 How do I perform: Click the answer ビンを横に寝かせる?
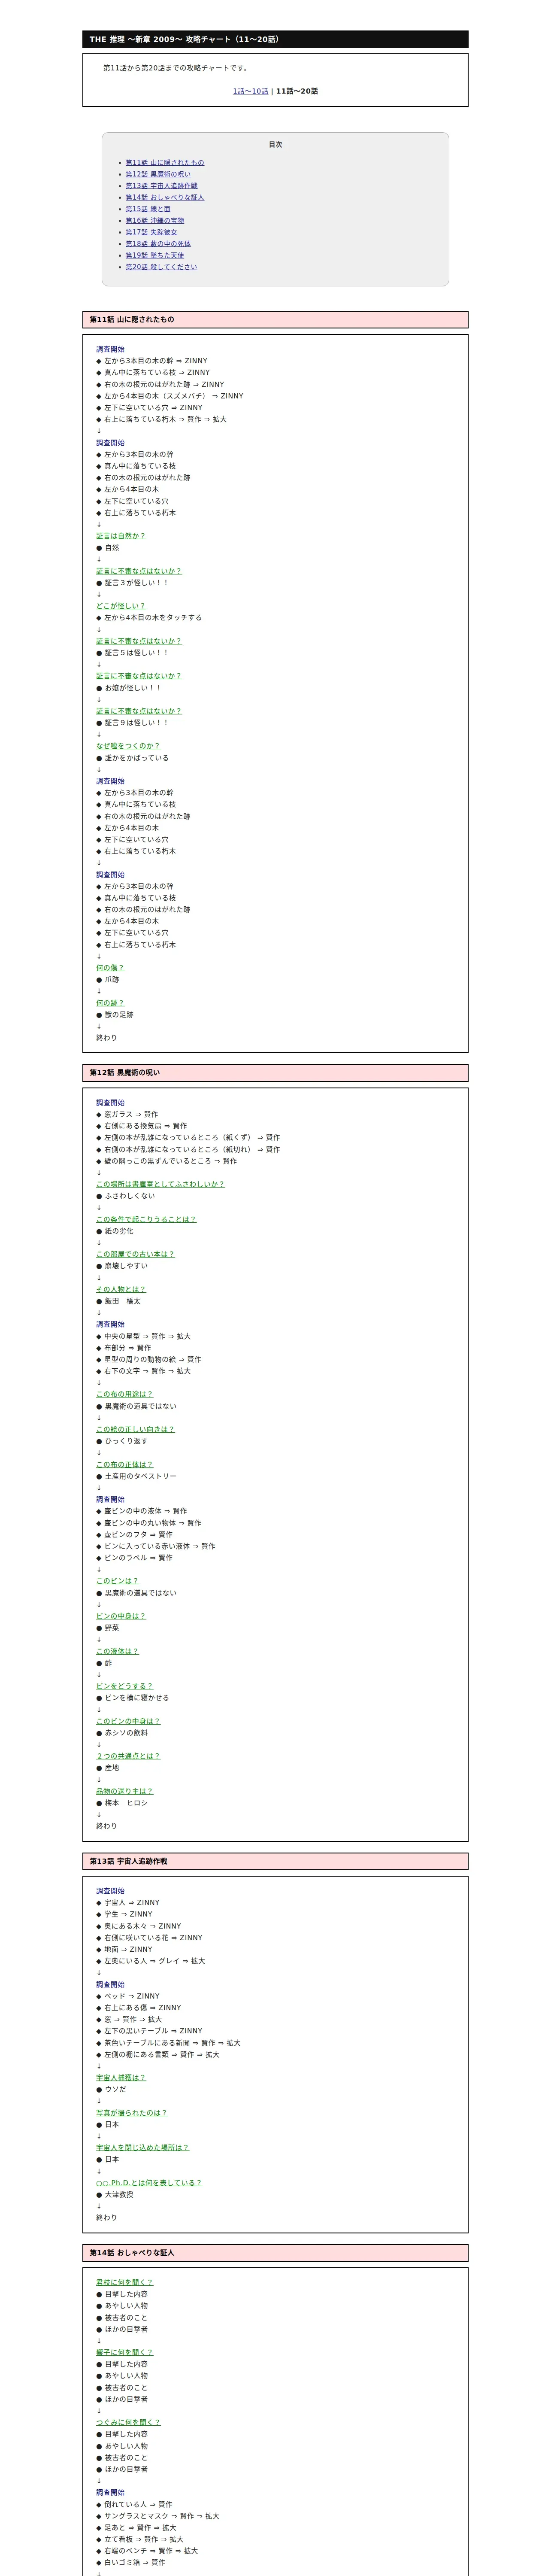point(137,1698)
